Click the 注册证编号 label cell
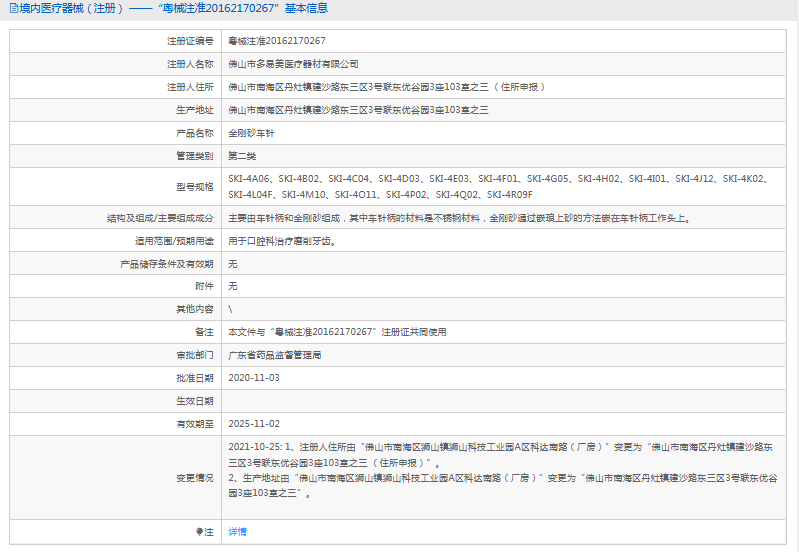The height and width of the screenshot is (552, 799). [x=116, y=41]
